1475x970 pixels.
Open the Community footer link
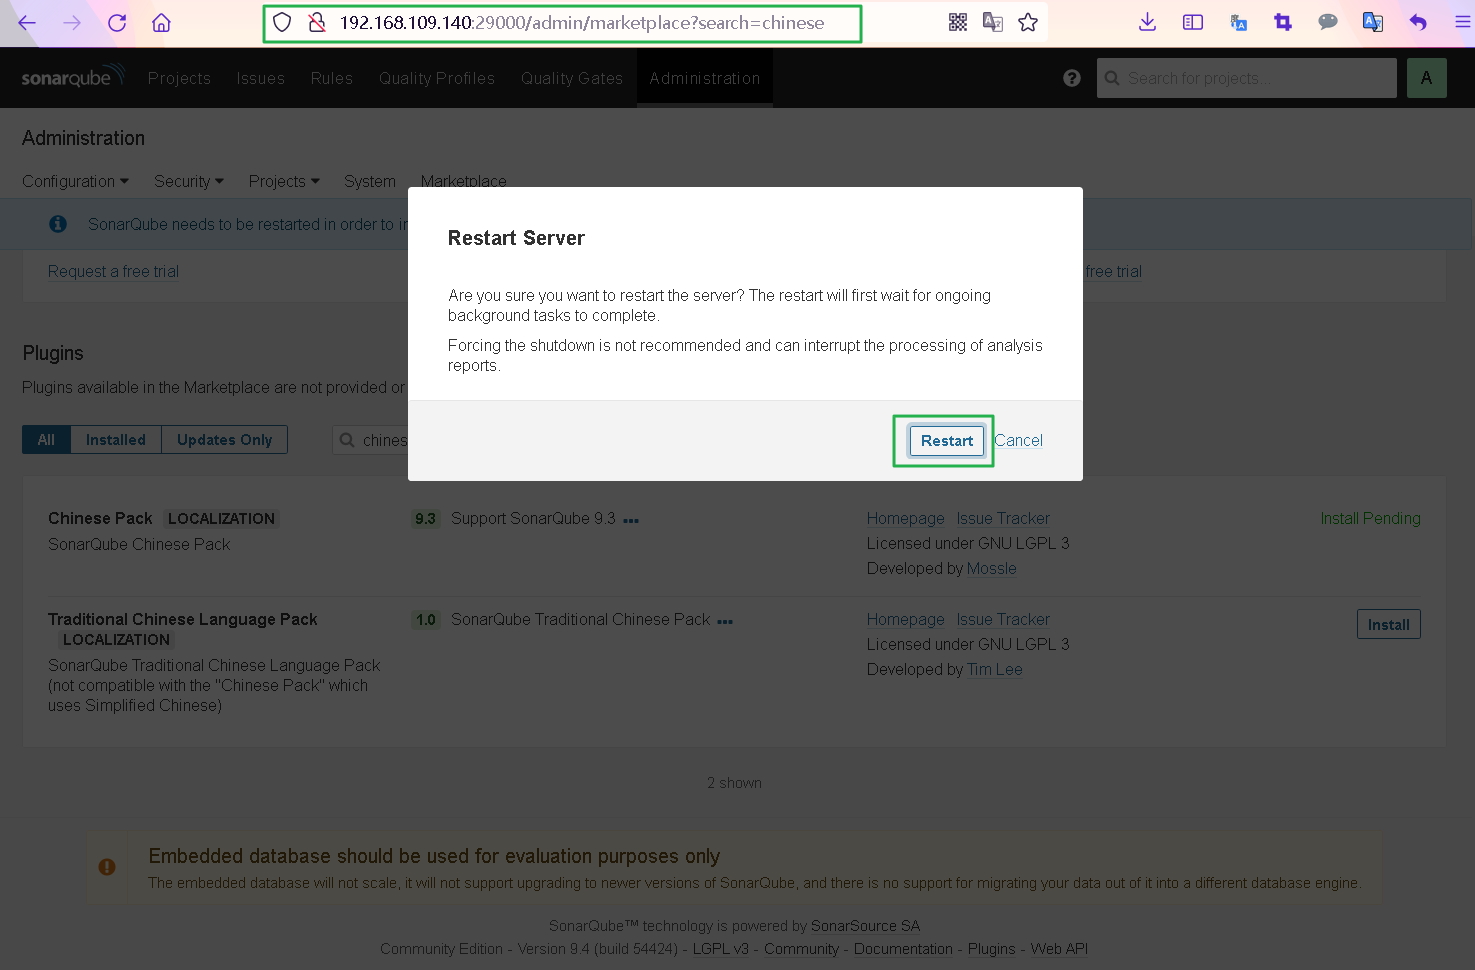point(802,949)
